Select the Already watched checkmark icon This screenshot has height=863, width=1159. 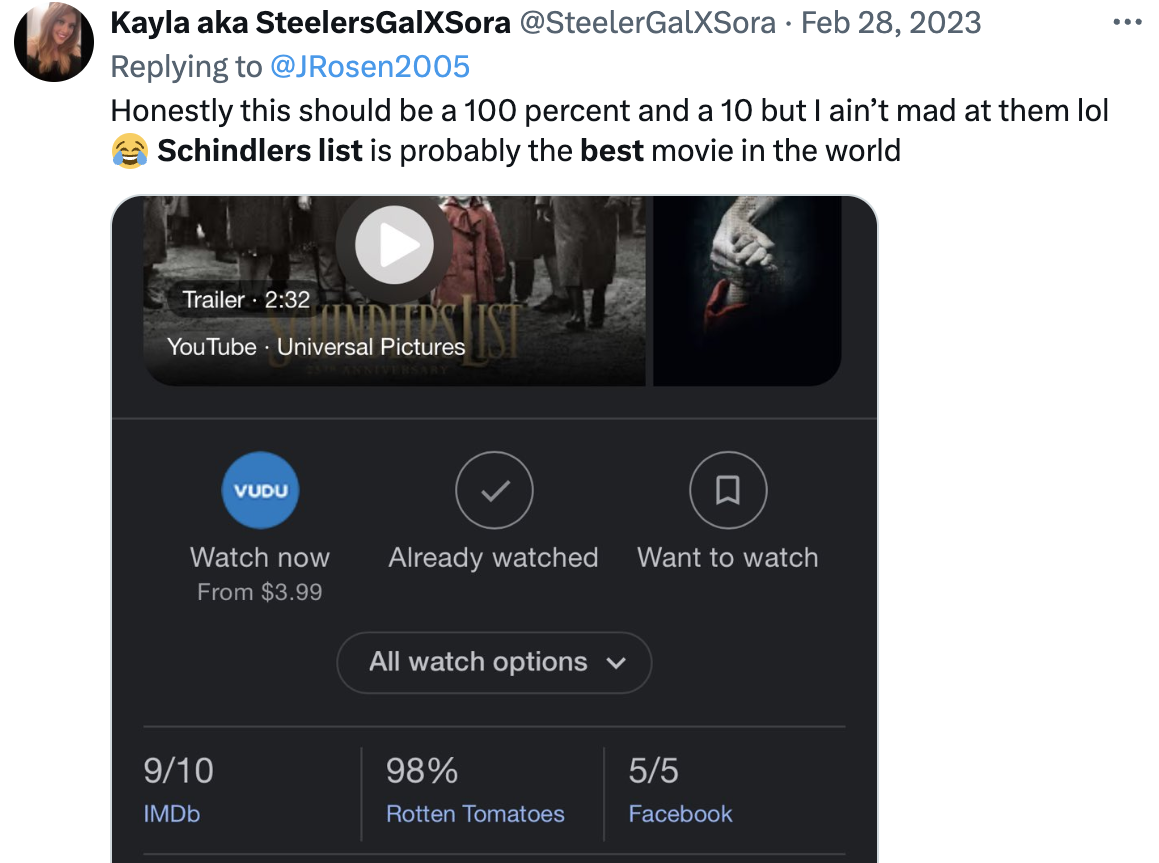[494, 490]
